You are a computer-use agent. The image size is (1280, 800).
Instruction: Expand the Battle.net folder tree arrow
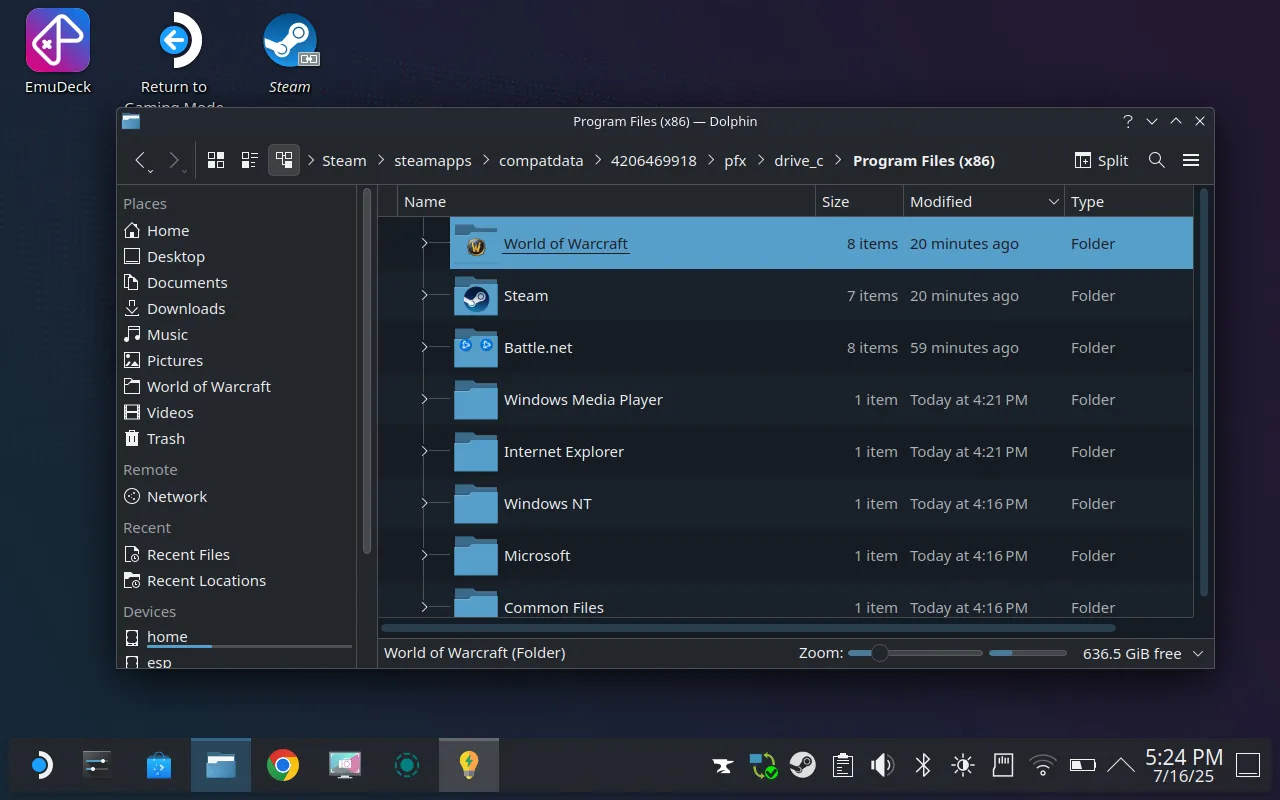click(x=424, y=347)
